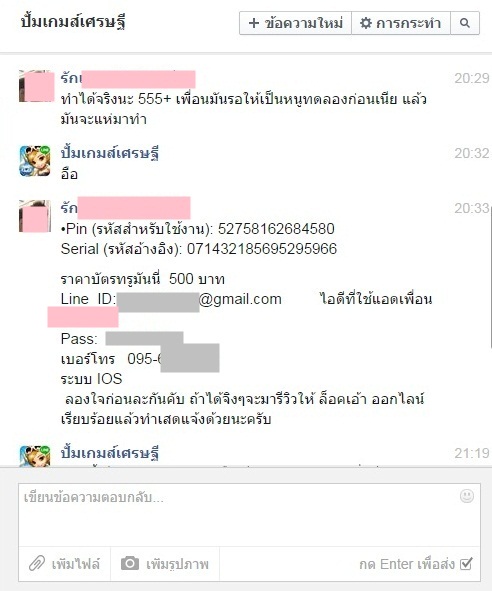Toggle the กด Enter เพื่อส่ง checkbox
Image resolution: width=492 pixels, height=591 pixels.
466,564
